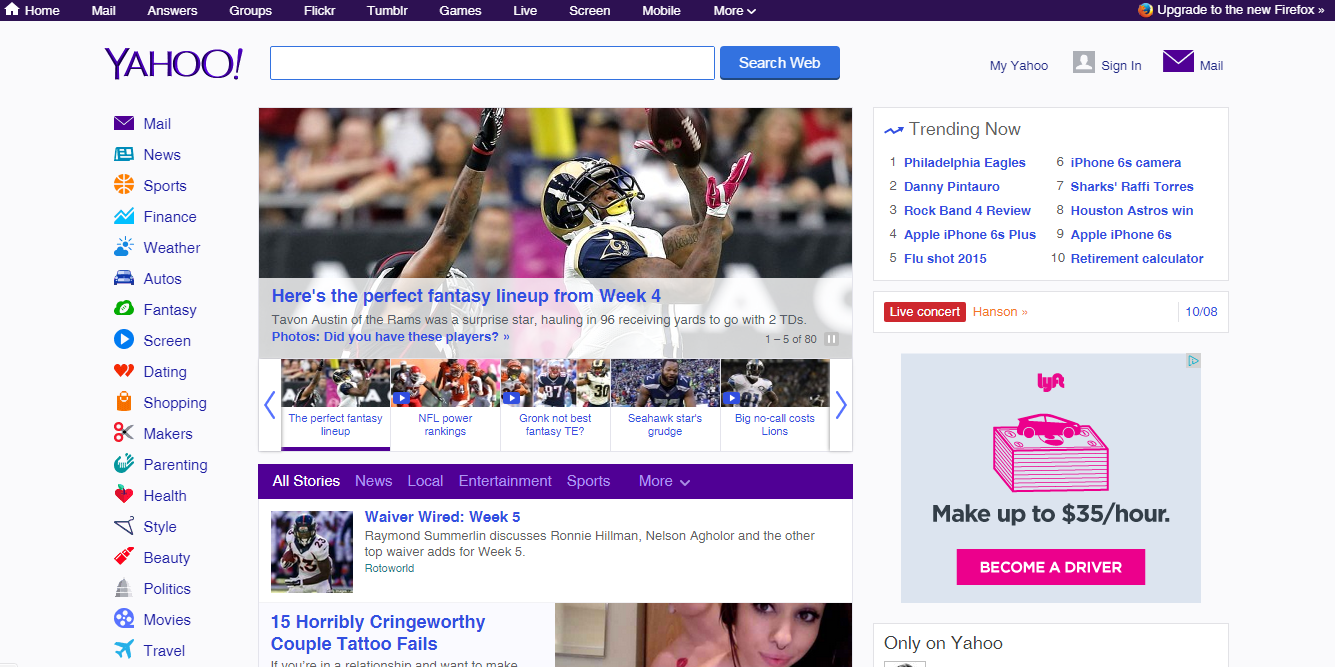Screen dimensions: 1335x667
Task: Click the Live concert red badge
Action: tap(925, 312)
